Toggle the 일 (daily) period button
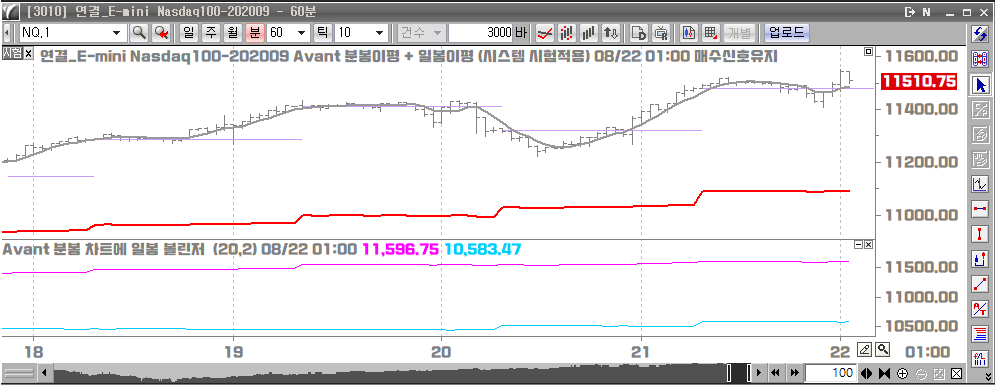 pyautogui.click(x=188, y=32)
